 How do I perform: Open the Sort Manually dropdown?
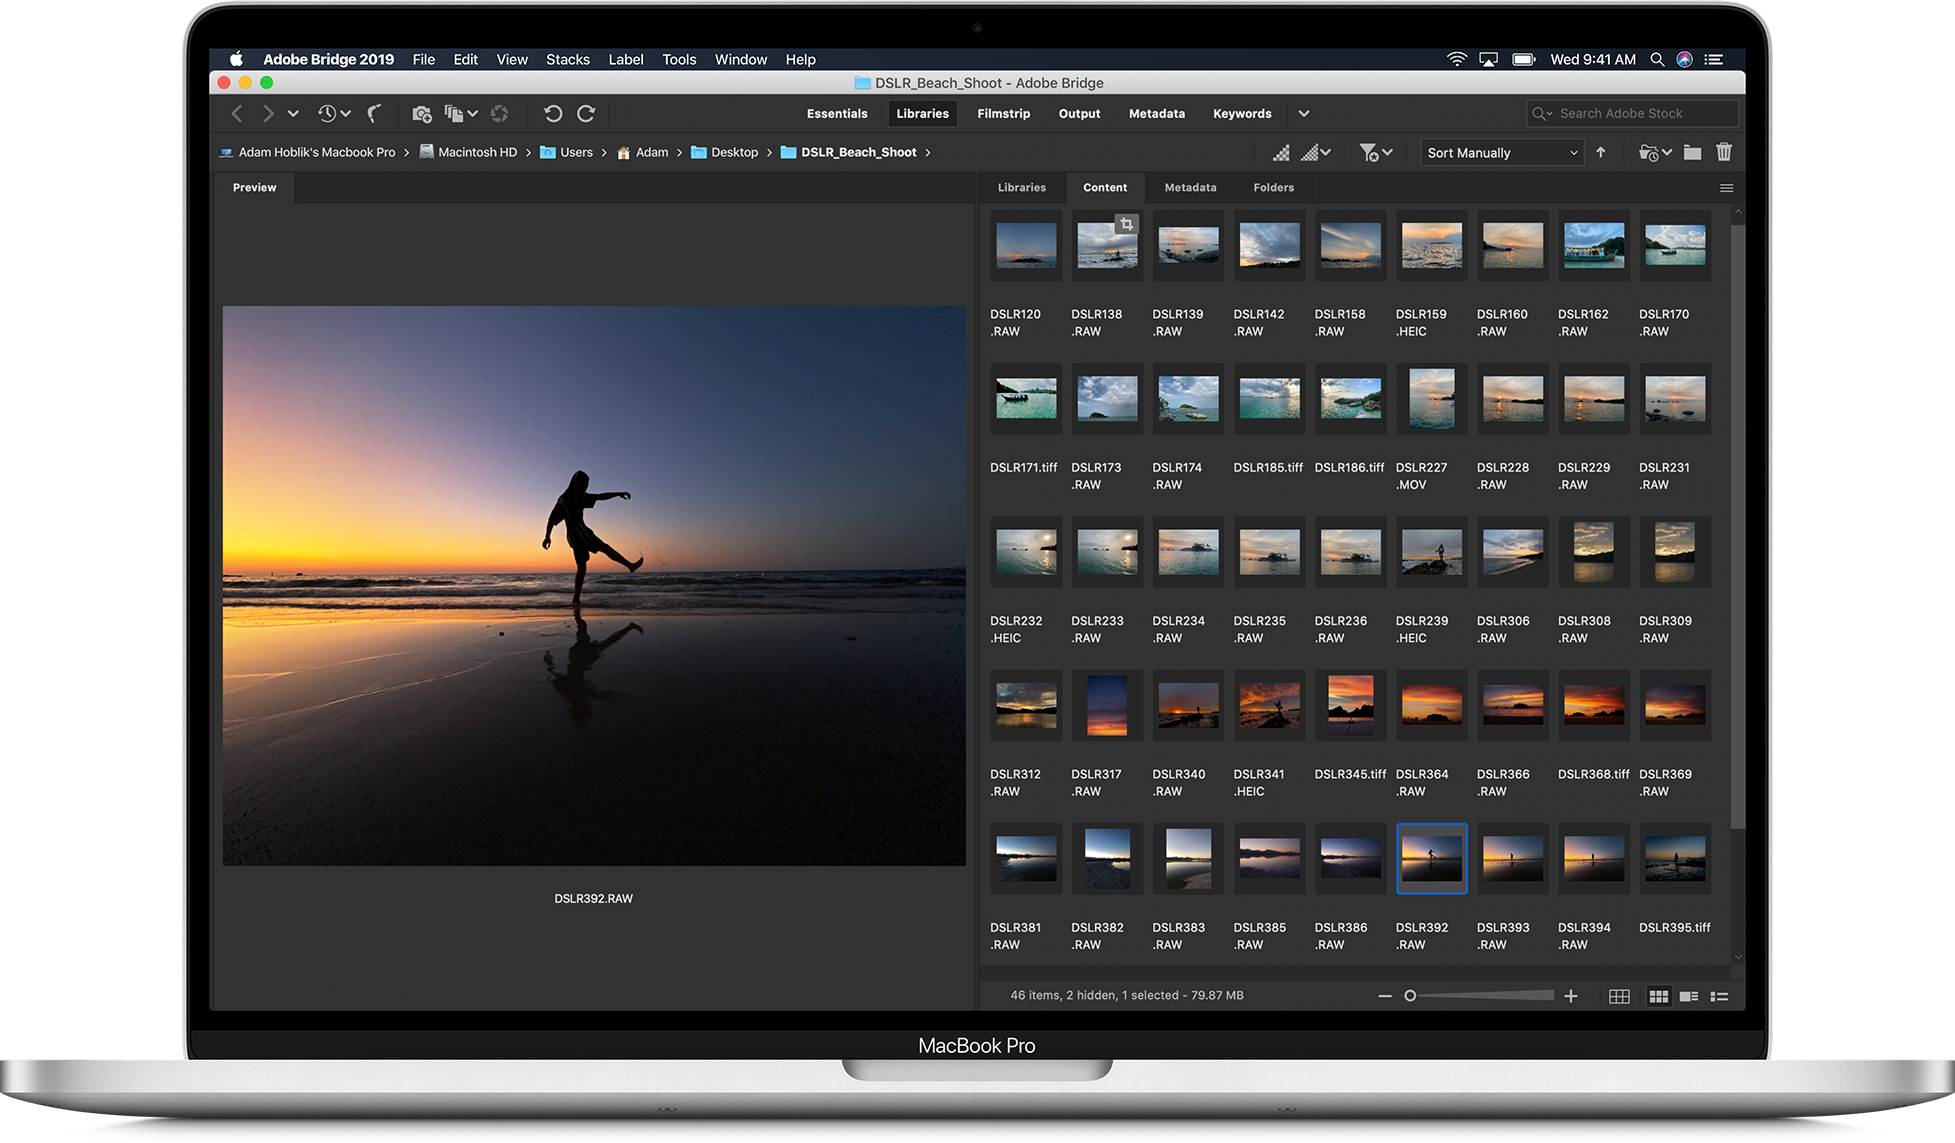1501,153
